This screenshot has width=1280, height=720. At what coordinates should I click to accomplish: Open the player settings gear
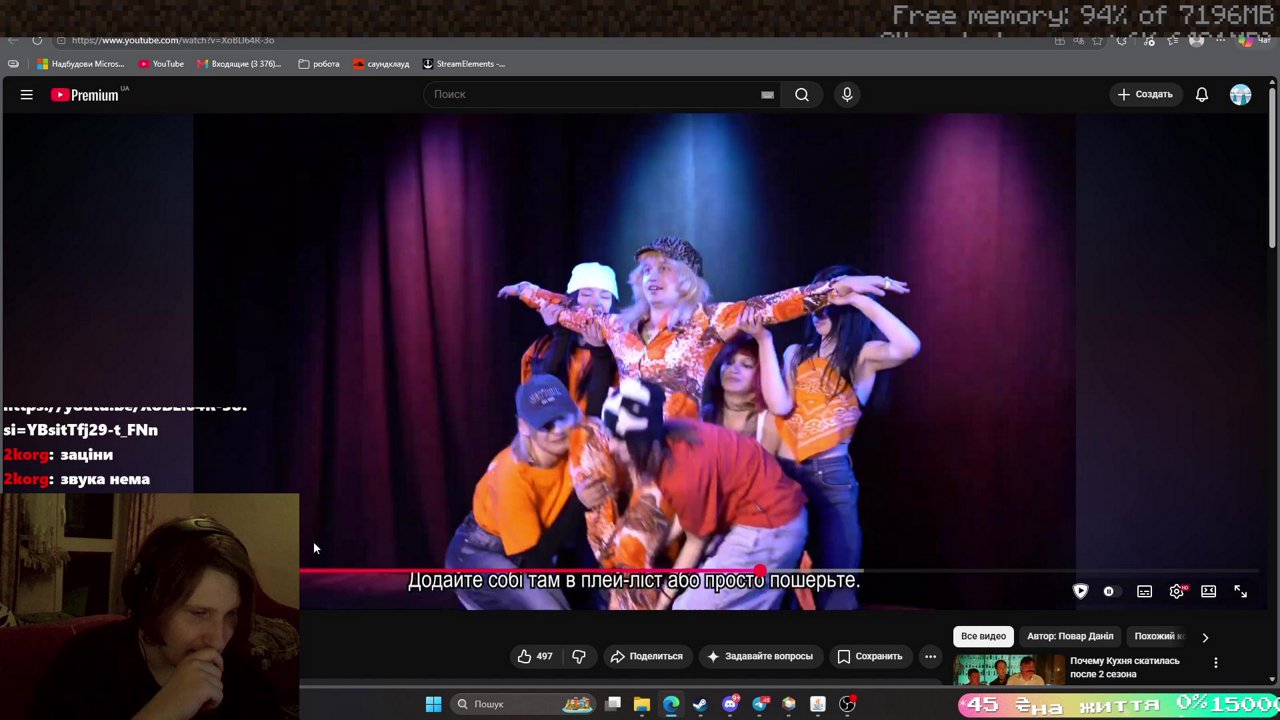1177,591
